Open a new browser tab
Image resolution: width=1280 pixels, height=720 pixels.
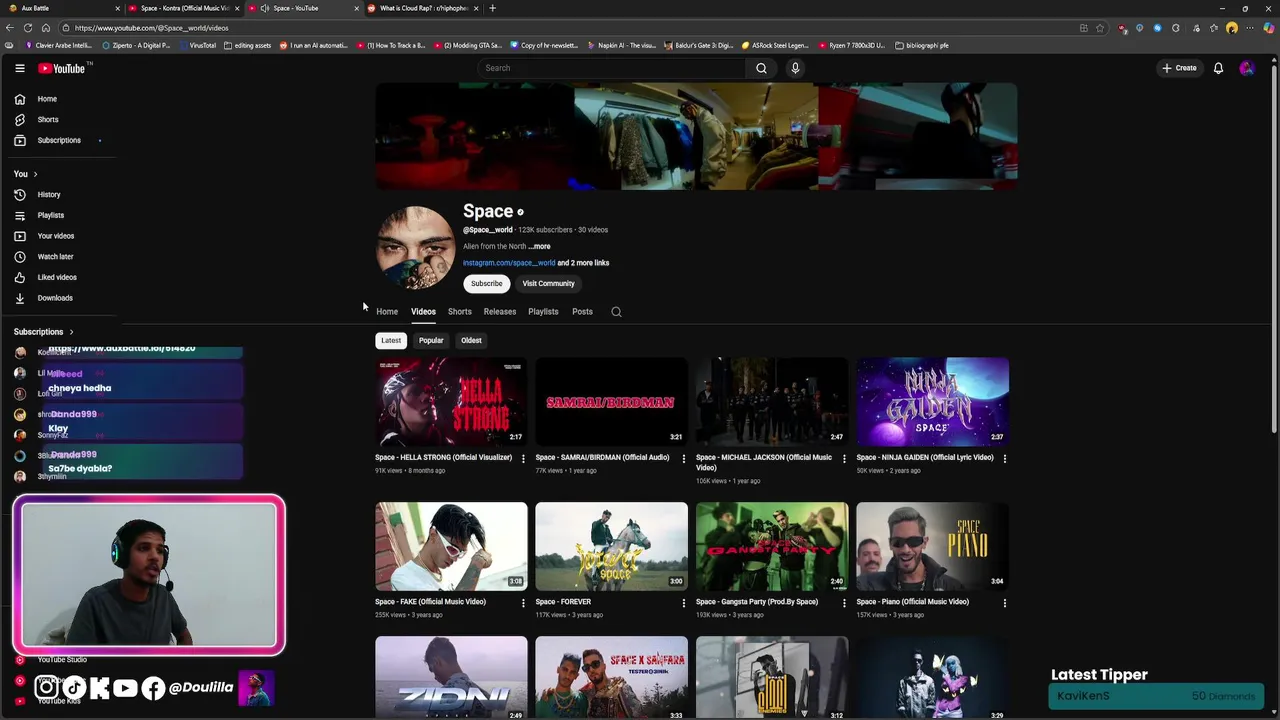pos(492,8)
